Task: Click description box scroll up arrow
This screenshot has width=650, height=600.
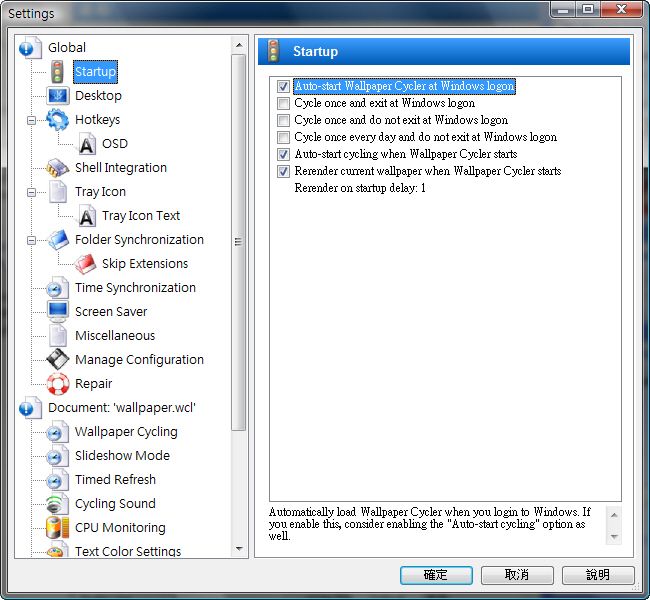Action: pos(614,515)
